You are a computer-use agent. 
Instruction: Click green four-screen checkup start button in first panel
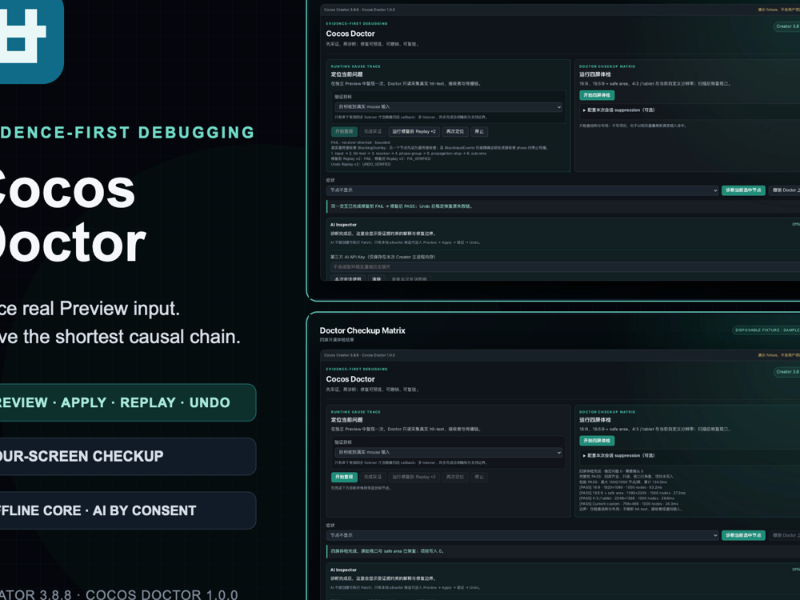click(596, 95)
